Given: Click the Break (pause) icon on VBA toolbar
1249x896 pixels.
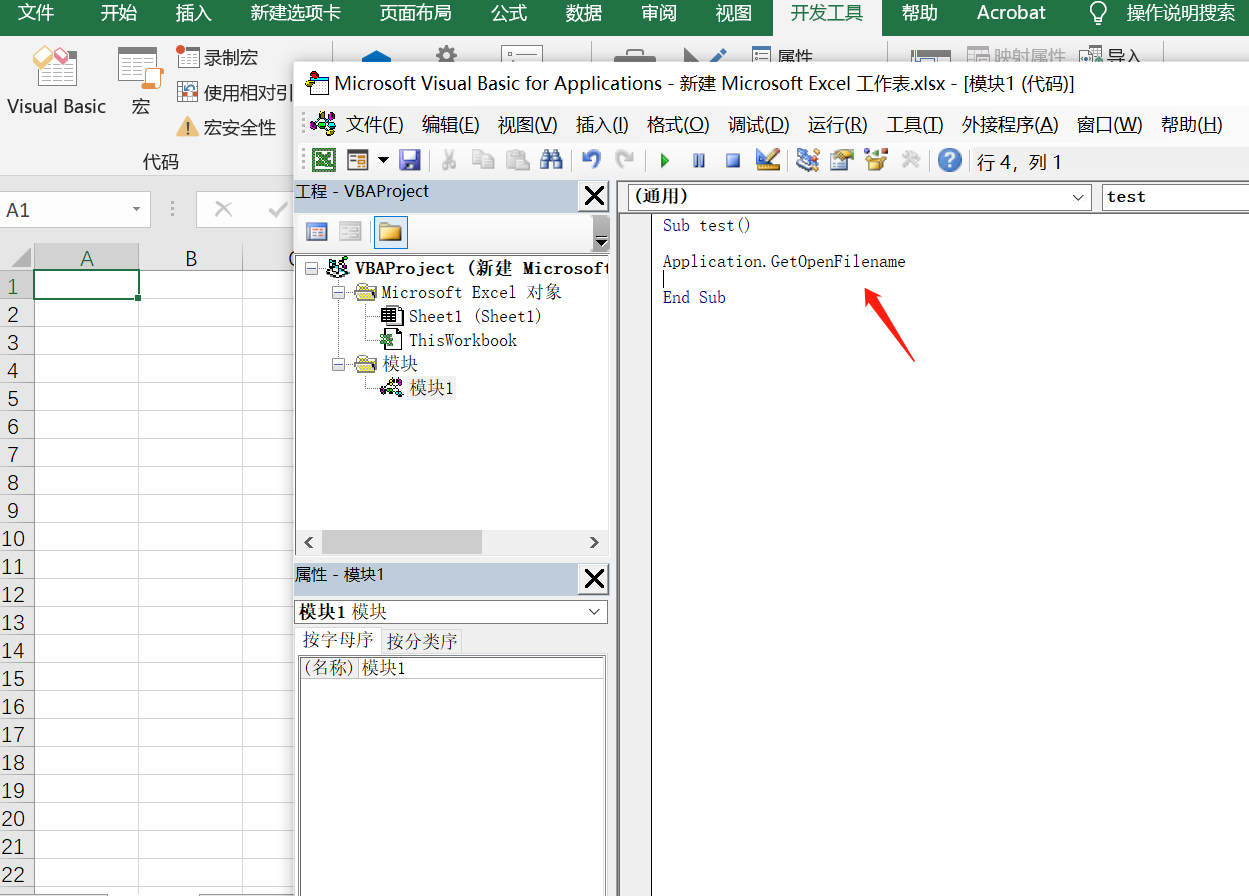Looking at the screenshot, I should pos(699,160).
